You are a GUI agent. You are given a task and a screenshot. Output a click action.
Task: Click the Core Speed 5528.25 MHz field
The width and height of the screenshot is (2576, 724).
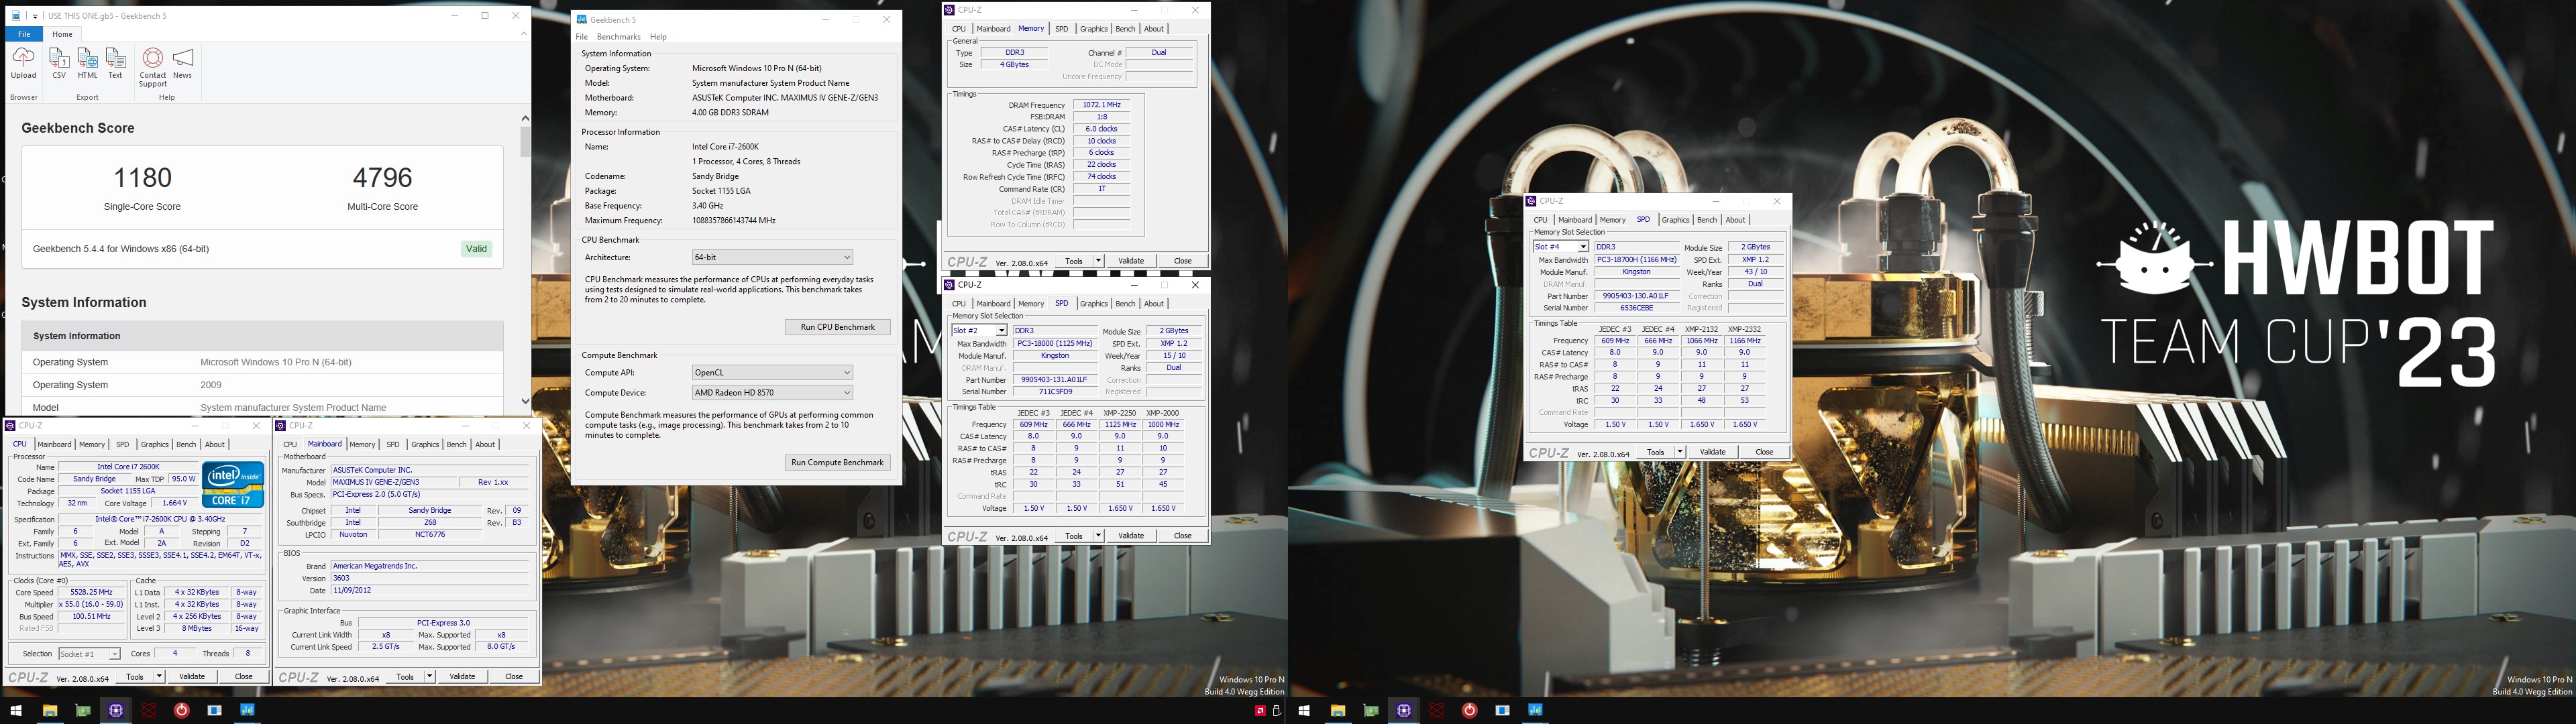[92, 592]
